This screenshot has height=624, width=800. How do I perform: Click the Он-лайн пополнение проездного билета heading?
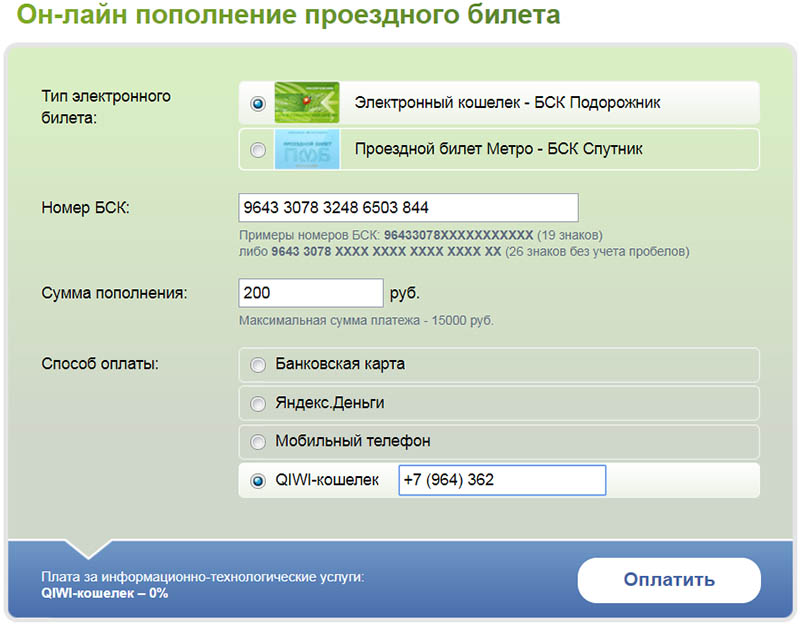pyautogui.click(x=288, y=15)
